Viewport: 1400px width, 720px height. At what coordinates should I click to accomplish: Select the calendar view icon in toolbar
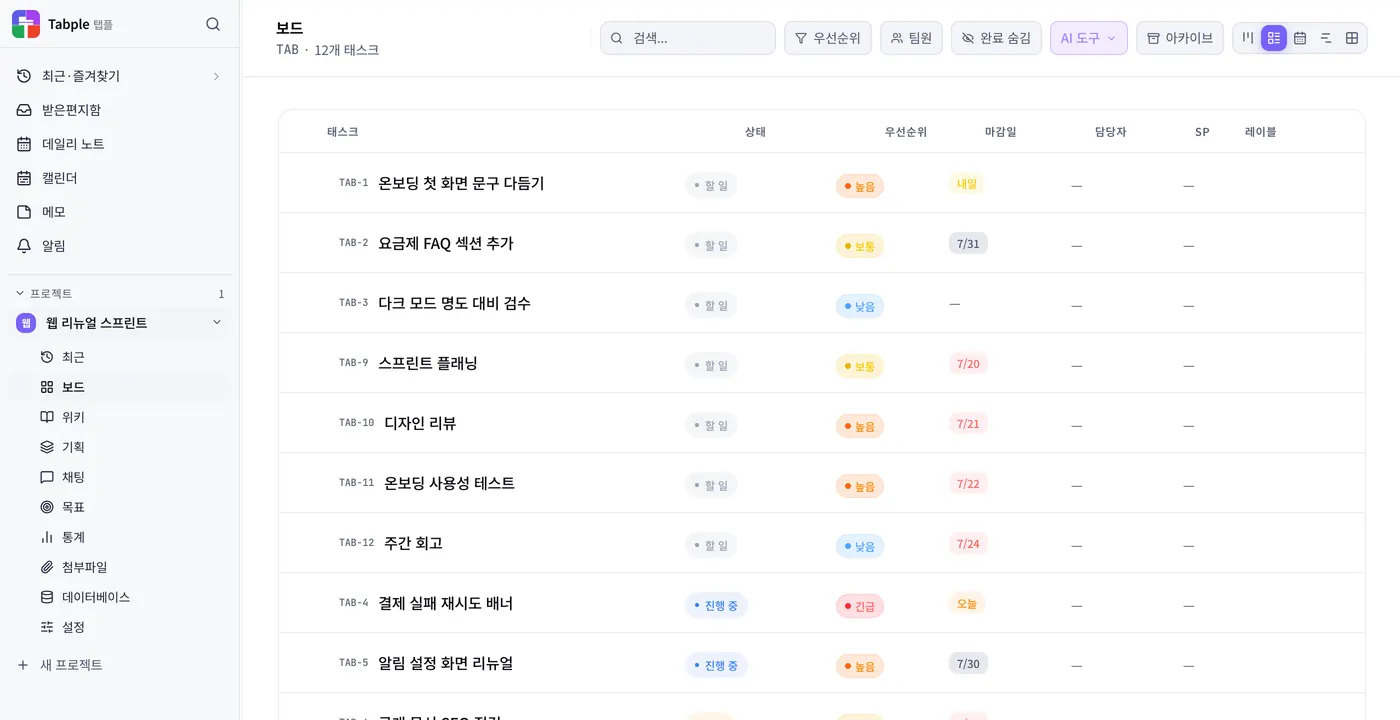[1300, 38]
